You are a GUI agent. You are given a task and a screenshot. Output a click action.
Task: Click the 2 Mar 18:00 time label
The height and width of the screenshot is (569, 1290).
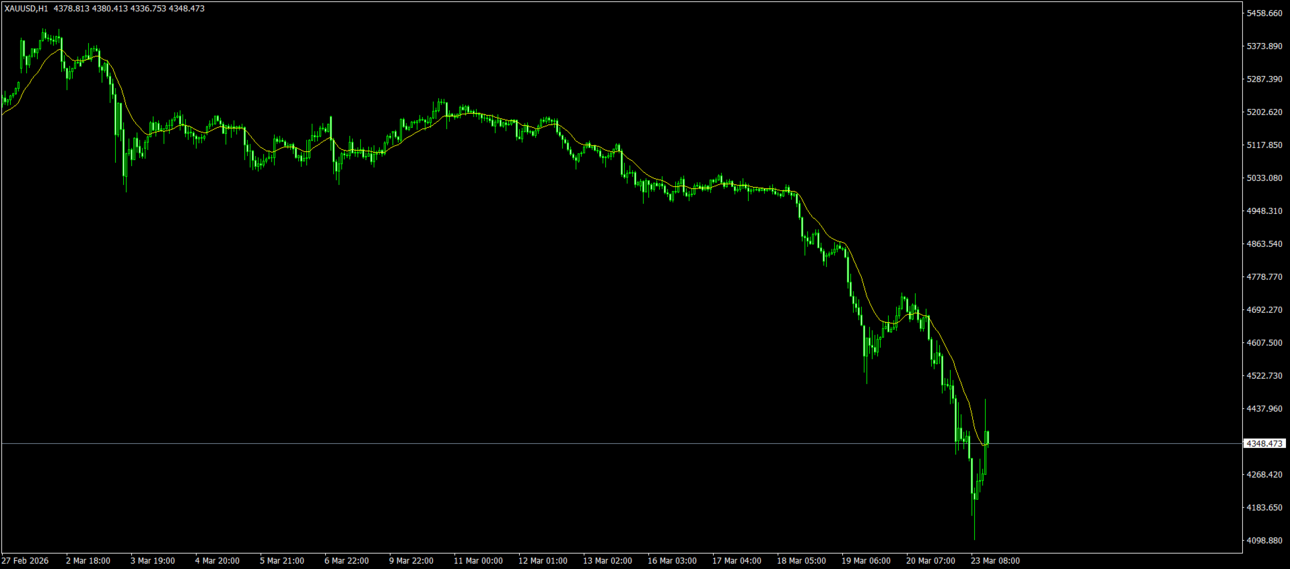tap(88, 561)
